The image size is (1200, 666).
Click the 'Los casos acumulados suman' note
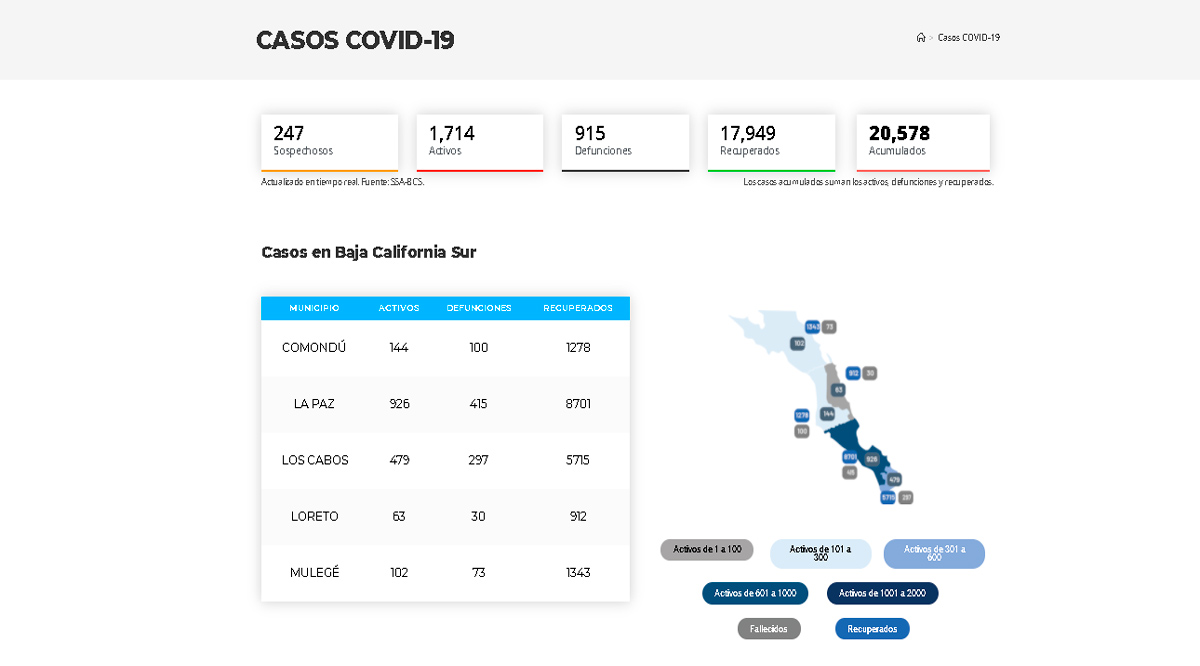tap(868, 182)
